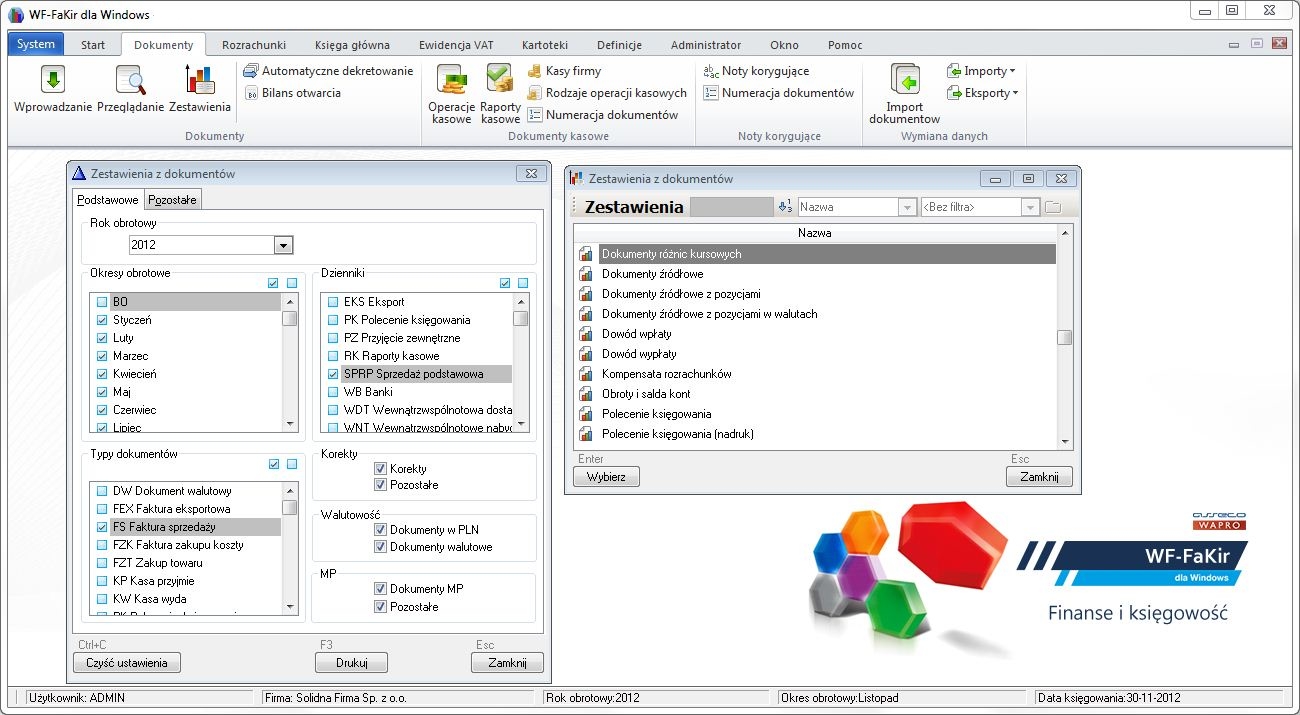Viewport: 1300px width, 715px height.
Task: Select Dowód wpłaty report icon
Action: 586,334
